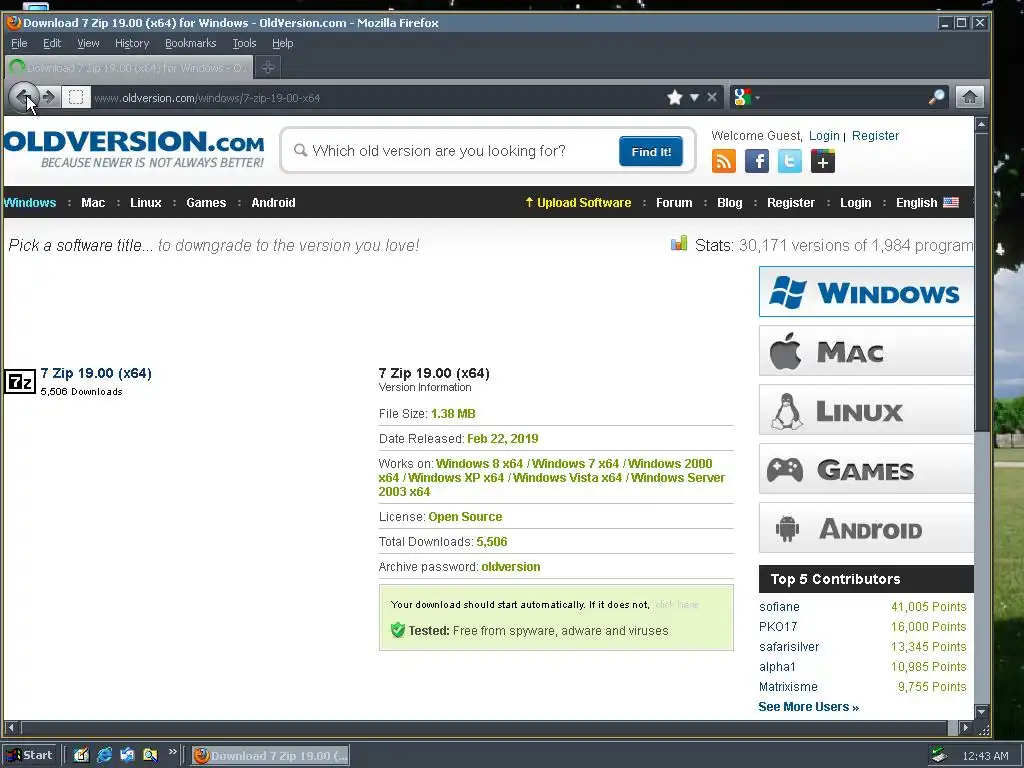Open the Forum link
Screen dimensions: 1024x768
click(674, 202)
